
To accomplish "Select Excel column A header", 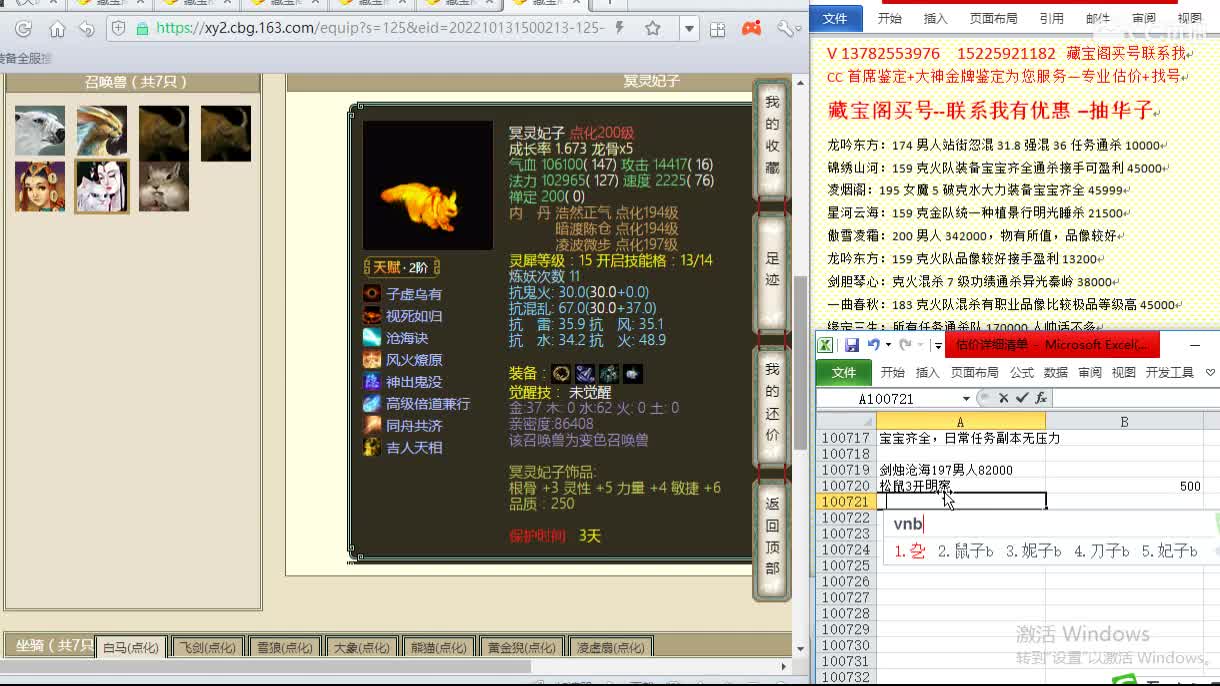I will click(960, 422).
